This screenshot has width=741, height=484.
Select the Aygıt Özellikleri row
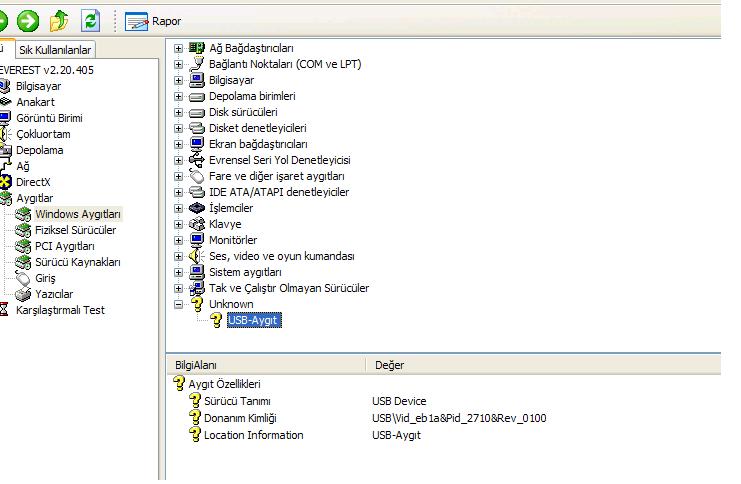pyautogui.click(x=224, y=384)
